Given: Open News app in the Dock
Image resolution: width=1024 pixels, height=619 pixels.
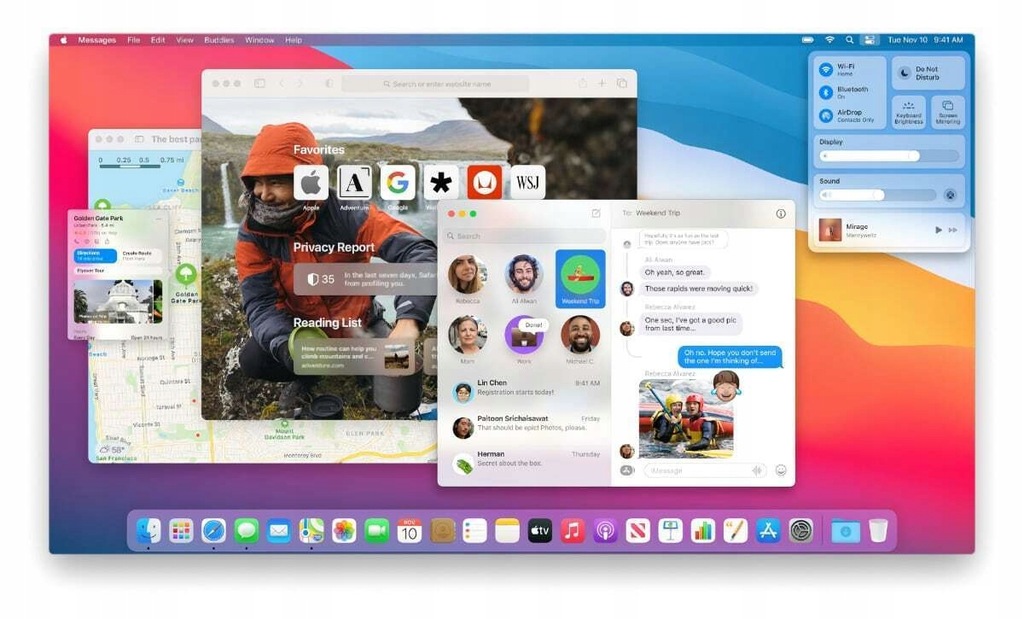Looking at the screenshot, I should 637,531.
